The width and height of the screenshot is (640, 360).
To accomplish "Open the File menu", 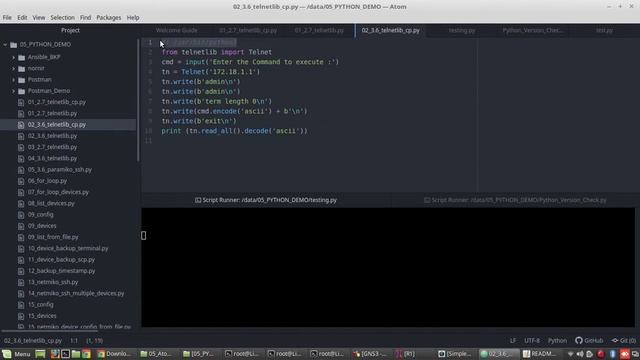I will point(7,18).
